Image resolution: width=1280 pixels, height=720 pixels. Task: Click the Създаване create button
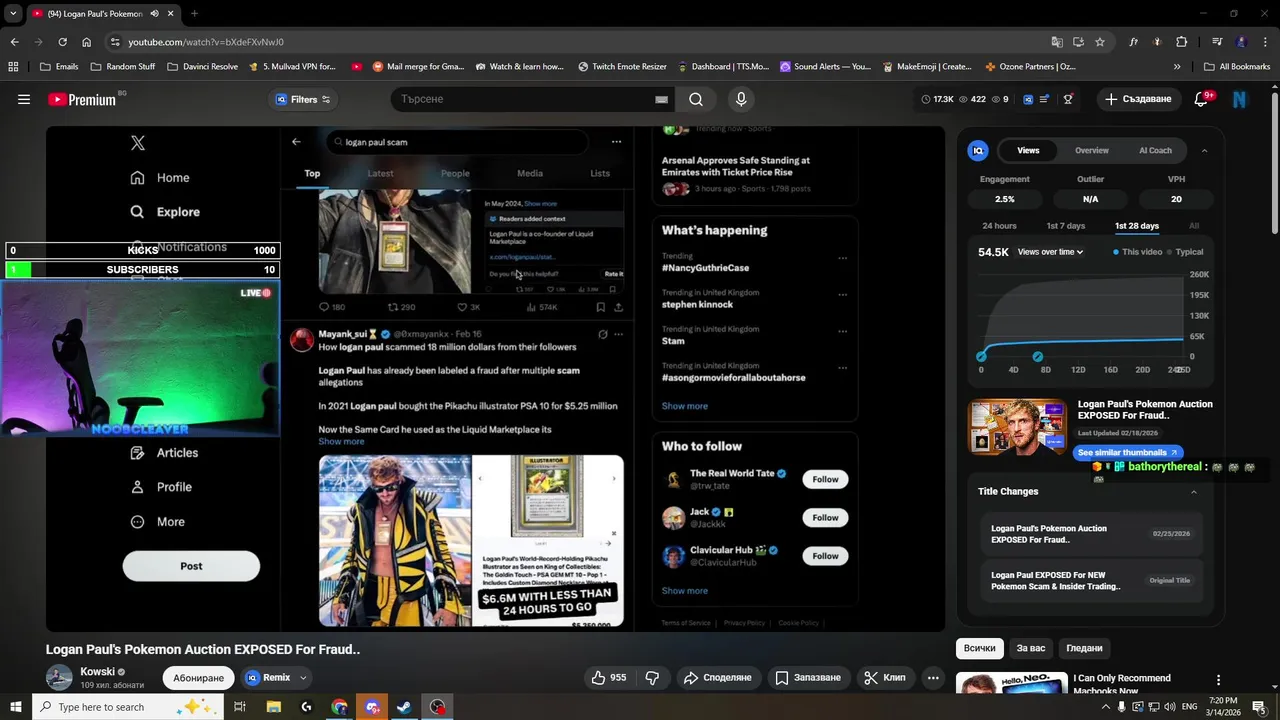[x=1137, y=99]
